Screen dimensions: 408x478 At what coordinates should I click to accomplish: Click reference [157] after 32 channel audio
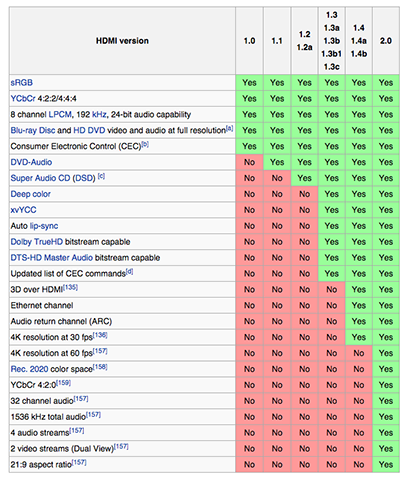coord(81,399)
